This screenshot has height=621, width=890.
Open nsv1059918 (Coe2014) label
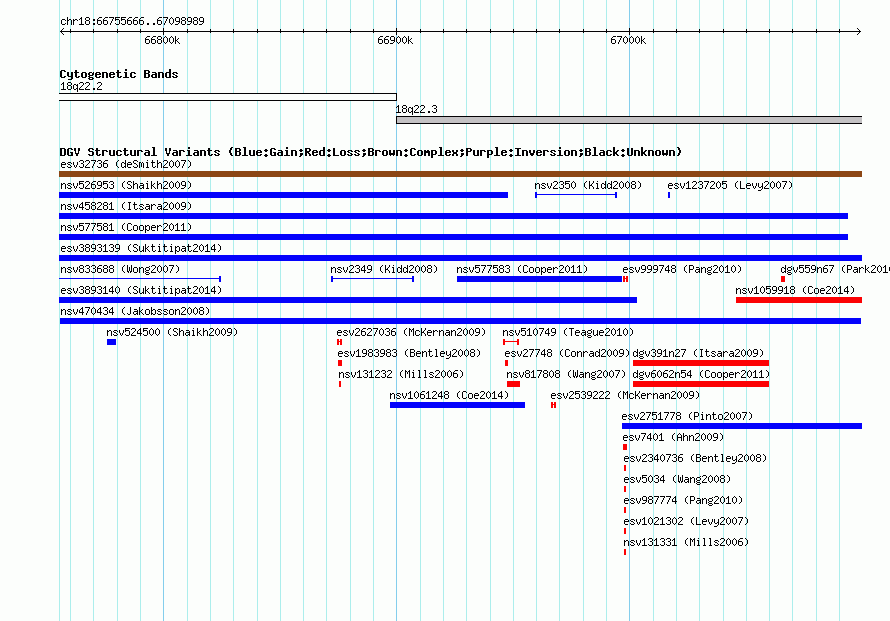tap(795, 291)
